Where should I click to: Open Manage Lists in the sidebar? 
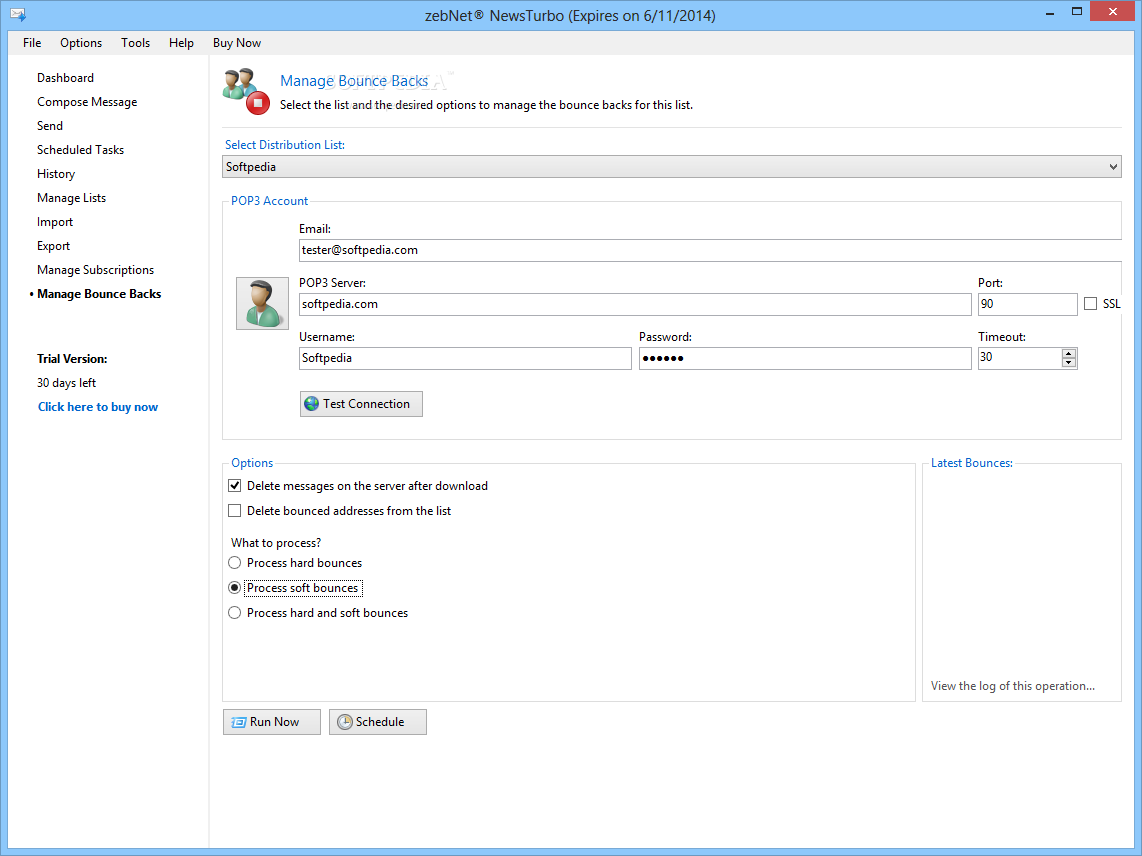click(x=71, y=198)
